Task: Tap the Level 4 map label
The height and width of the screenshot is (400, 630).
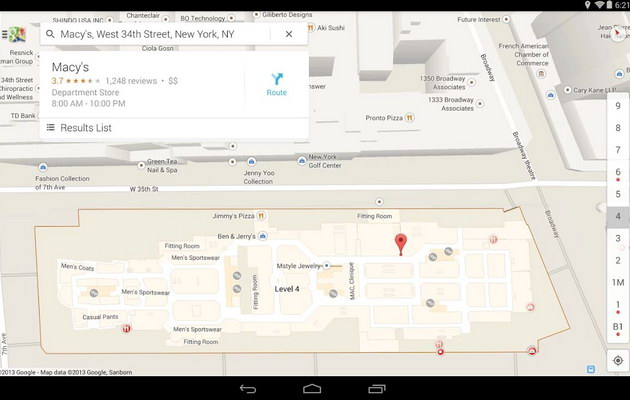Action: [x=287, y=289]
